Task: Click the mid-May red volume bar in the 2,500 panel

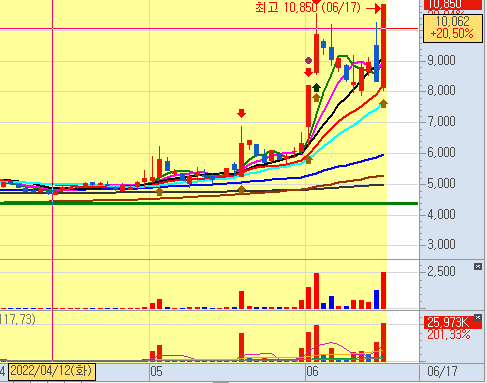Action: coord(241,300)
